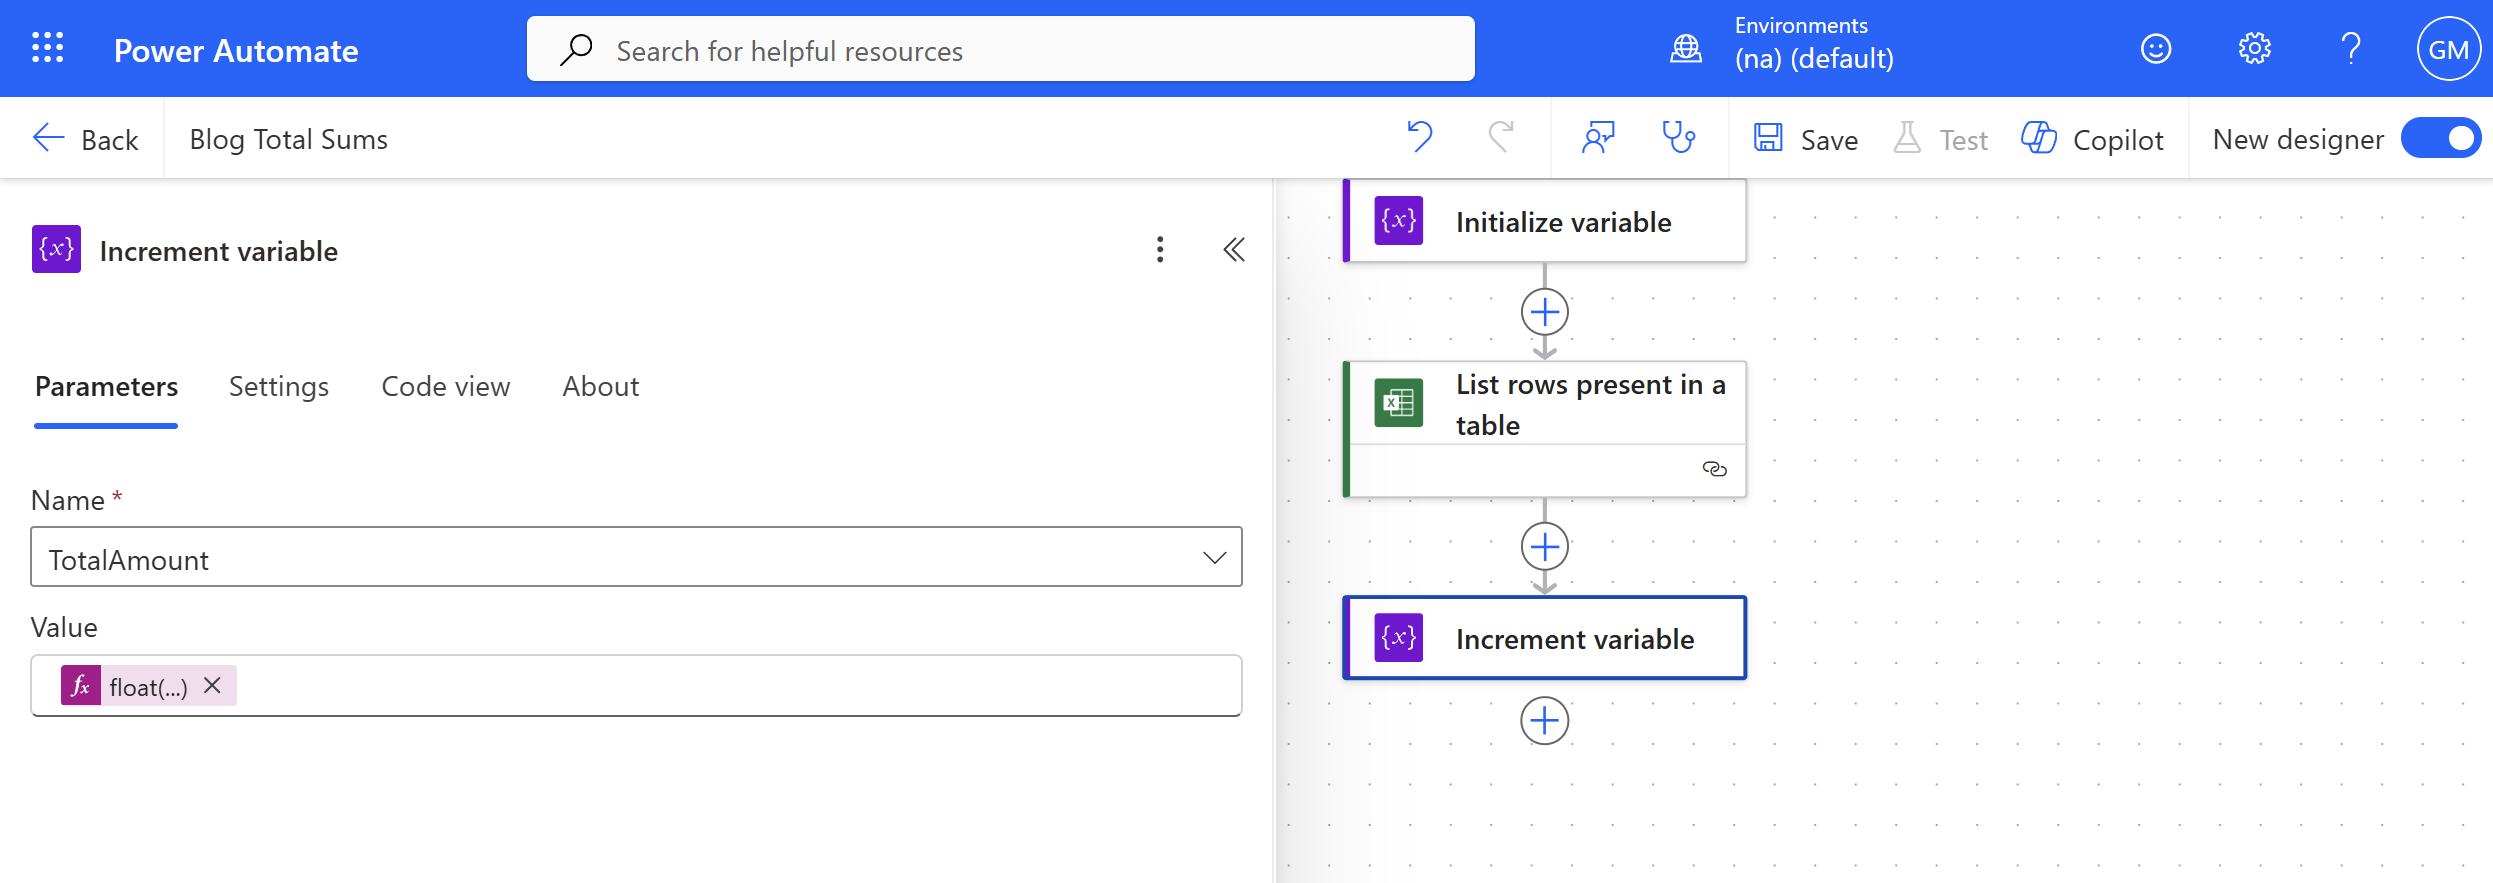Switch to the Settings tab
2493x883 pixels.
pyautogui.click(x=279, y=387)
